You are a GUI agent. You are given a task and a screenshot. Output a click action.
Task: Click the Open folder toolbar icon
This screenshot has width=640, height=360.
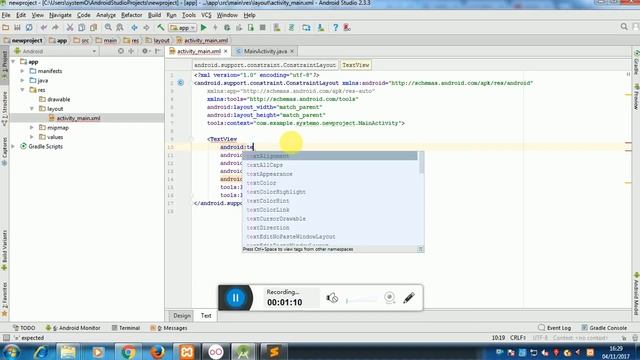pyautogui.click(x=6, y=28)
